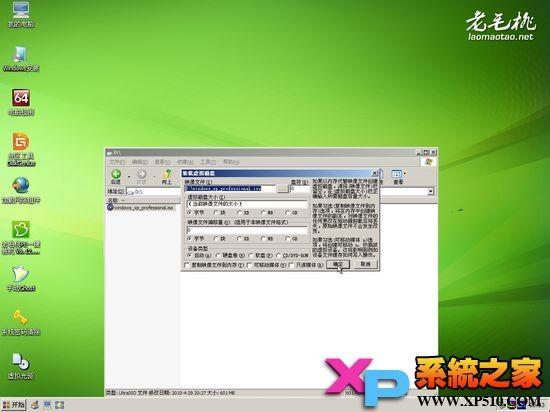Click the browse (...) button for image file
The width and height of the screenshot is (550, 412).
282,189
